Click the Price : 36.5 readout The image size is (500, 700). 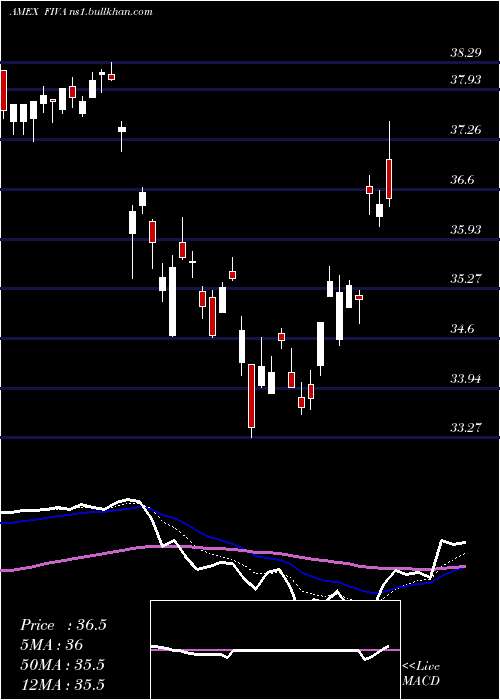tap(63, 625)
